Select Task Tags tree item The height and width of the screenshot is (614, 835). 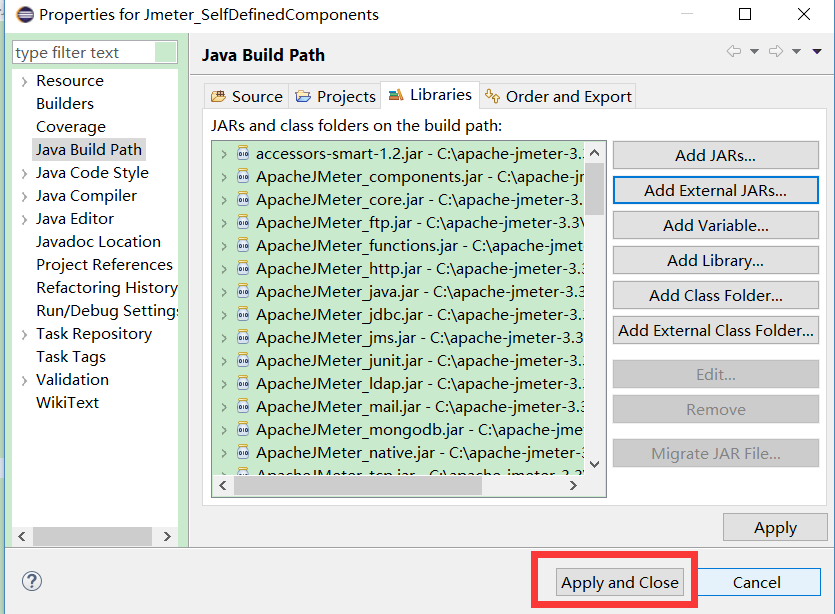tap(71, 357)
